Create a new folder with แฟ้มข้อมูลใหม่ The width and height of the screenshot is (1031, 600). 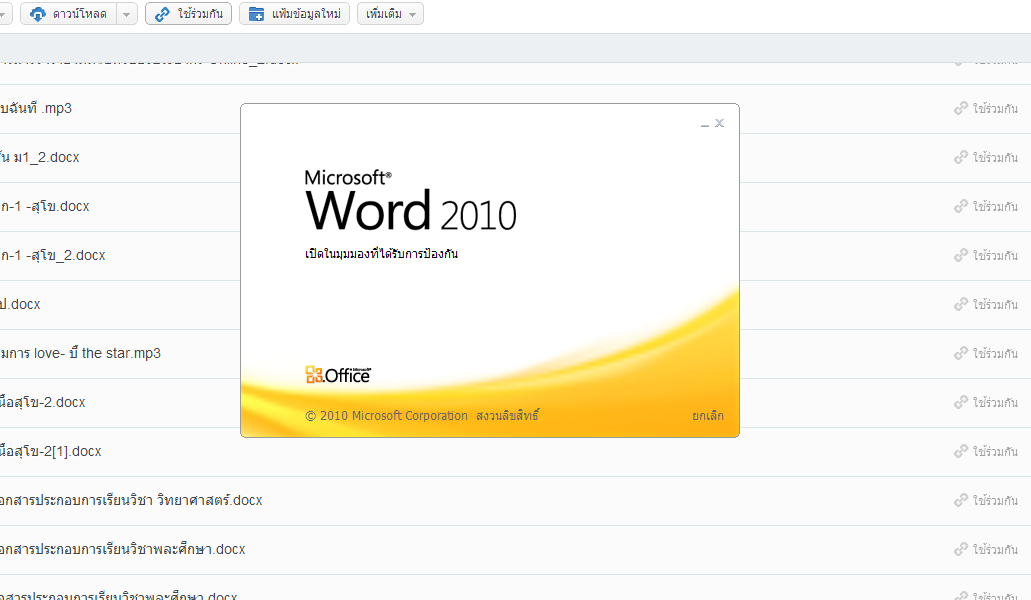point(294,14)
